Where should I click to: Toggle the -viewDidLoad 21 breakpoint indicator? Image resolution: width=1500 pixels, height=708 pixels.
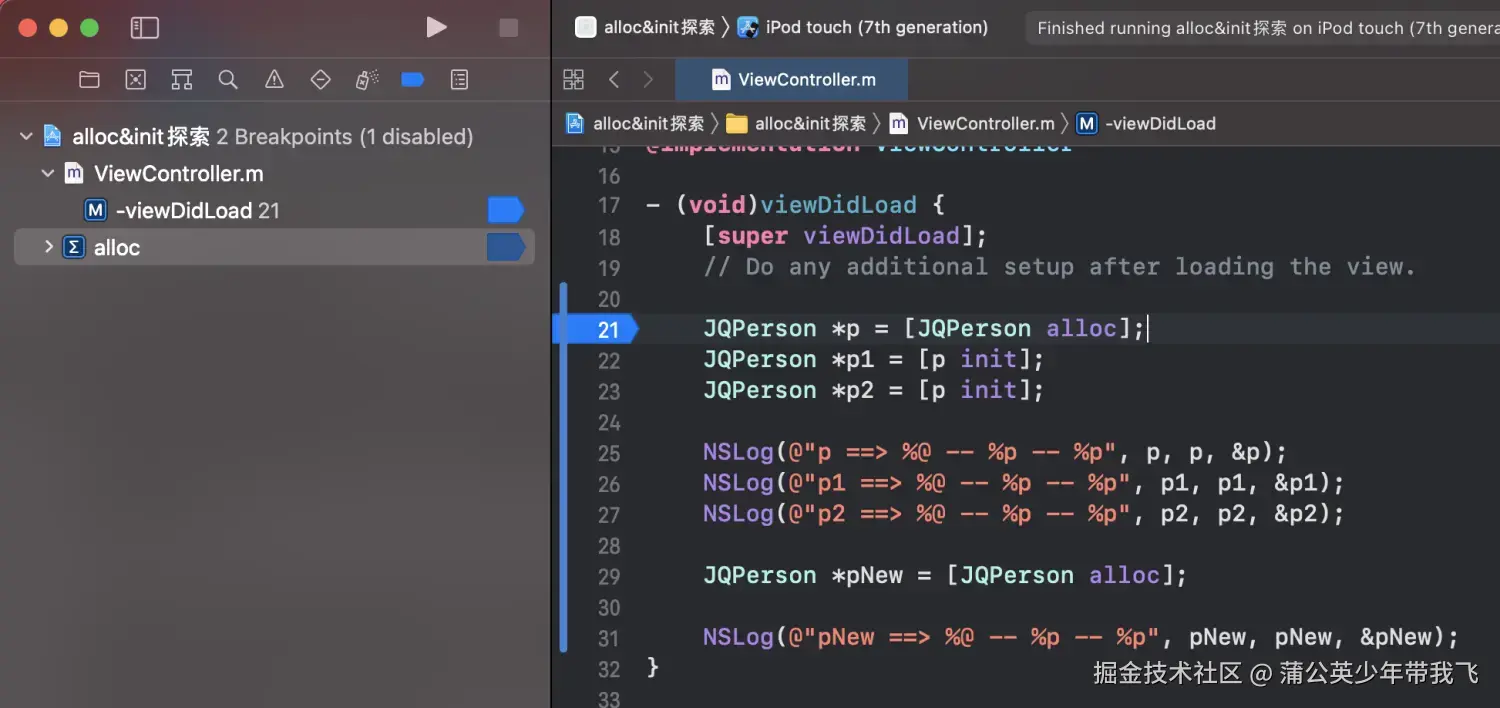505,210
